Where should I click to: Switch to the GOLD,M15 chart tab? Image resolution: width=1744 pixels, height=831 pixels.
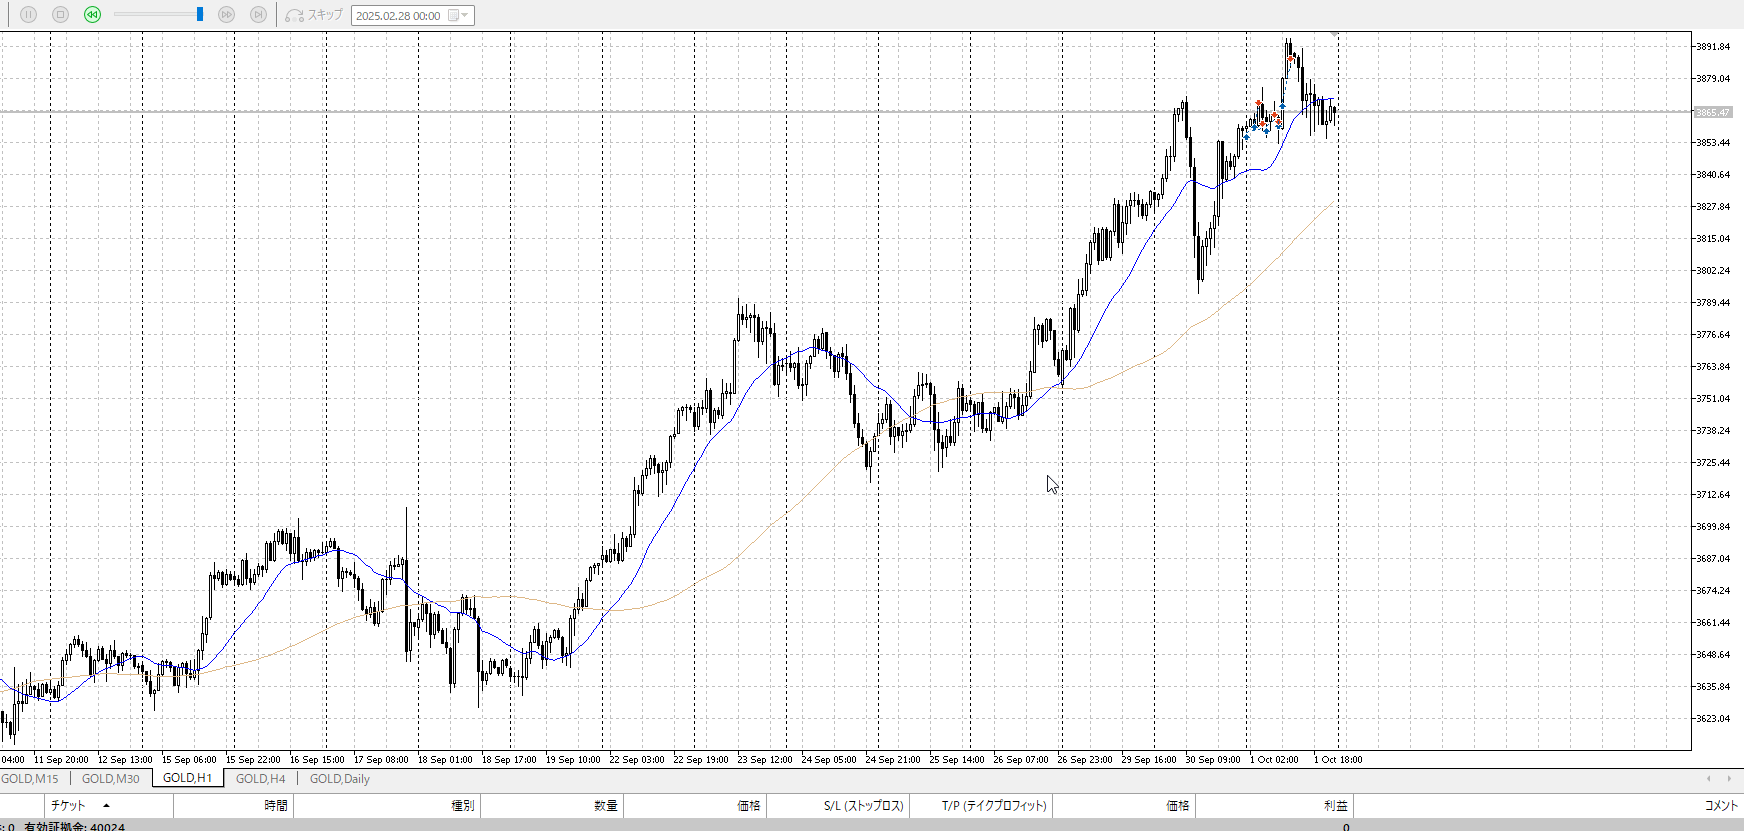click(x=30, y=779)
